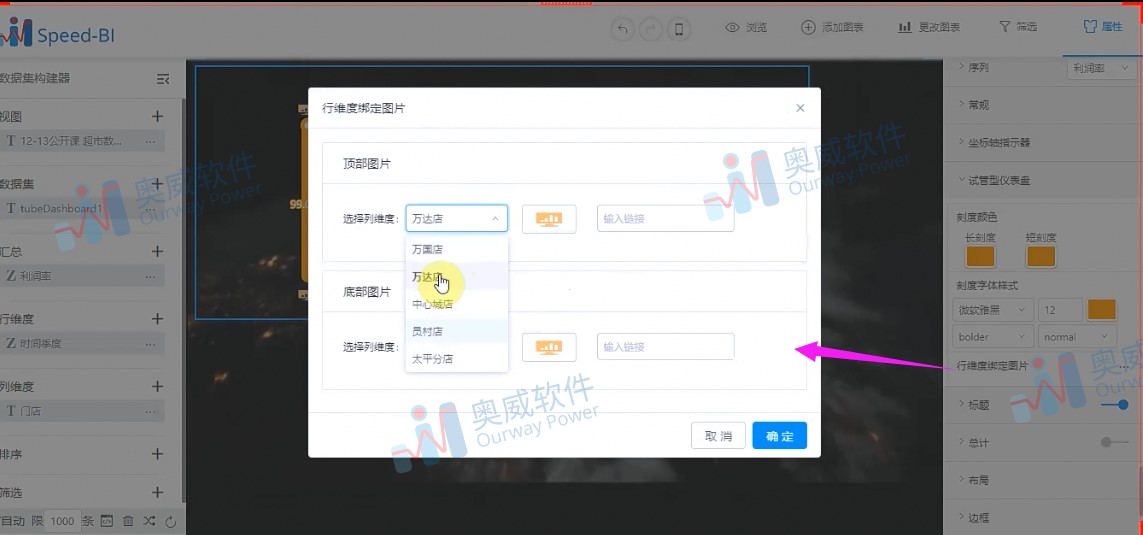1143x535 pixels.
Task: Toggle the 标题 switch off
Action: click(1115, 405)
